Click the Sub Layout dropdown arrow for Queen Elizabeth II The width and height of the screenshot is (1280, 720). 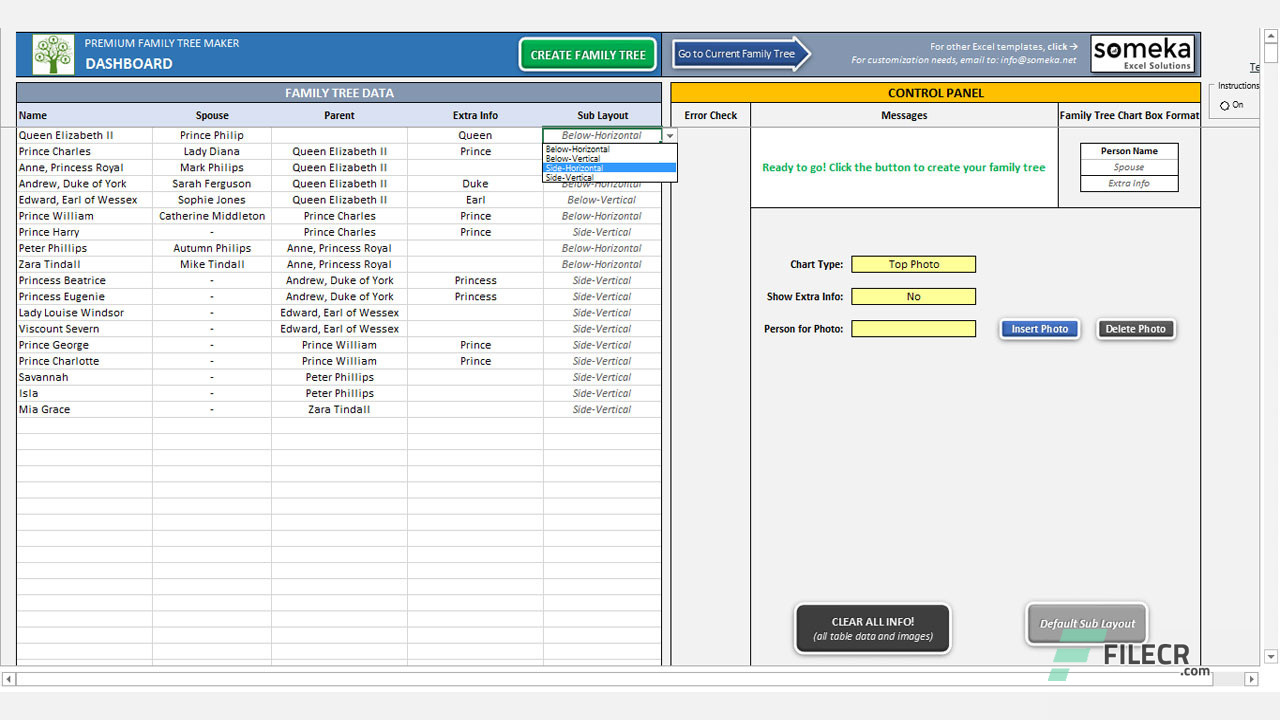[x=670, y=135]
